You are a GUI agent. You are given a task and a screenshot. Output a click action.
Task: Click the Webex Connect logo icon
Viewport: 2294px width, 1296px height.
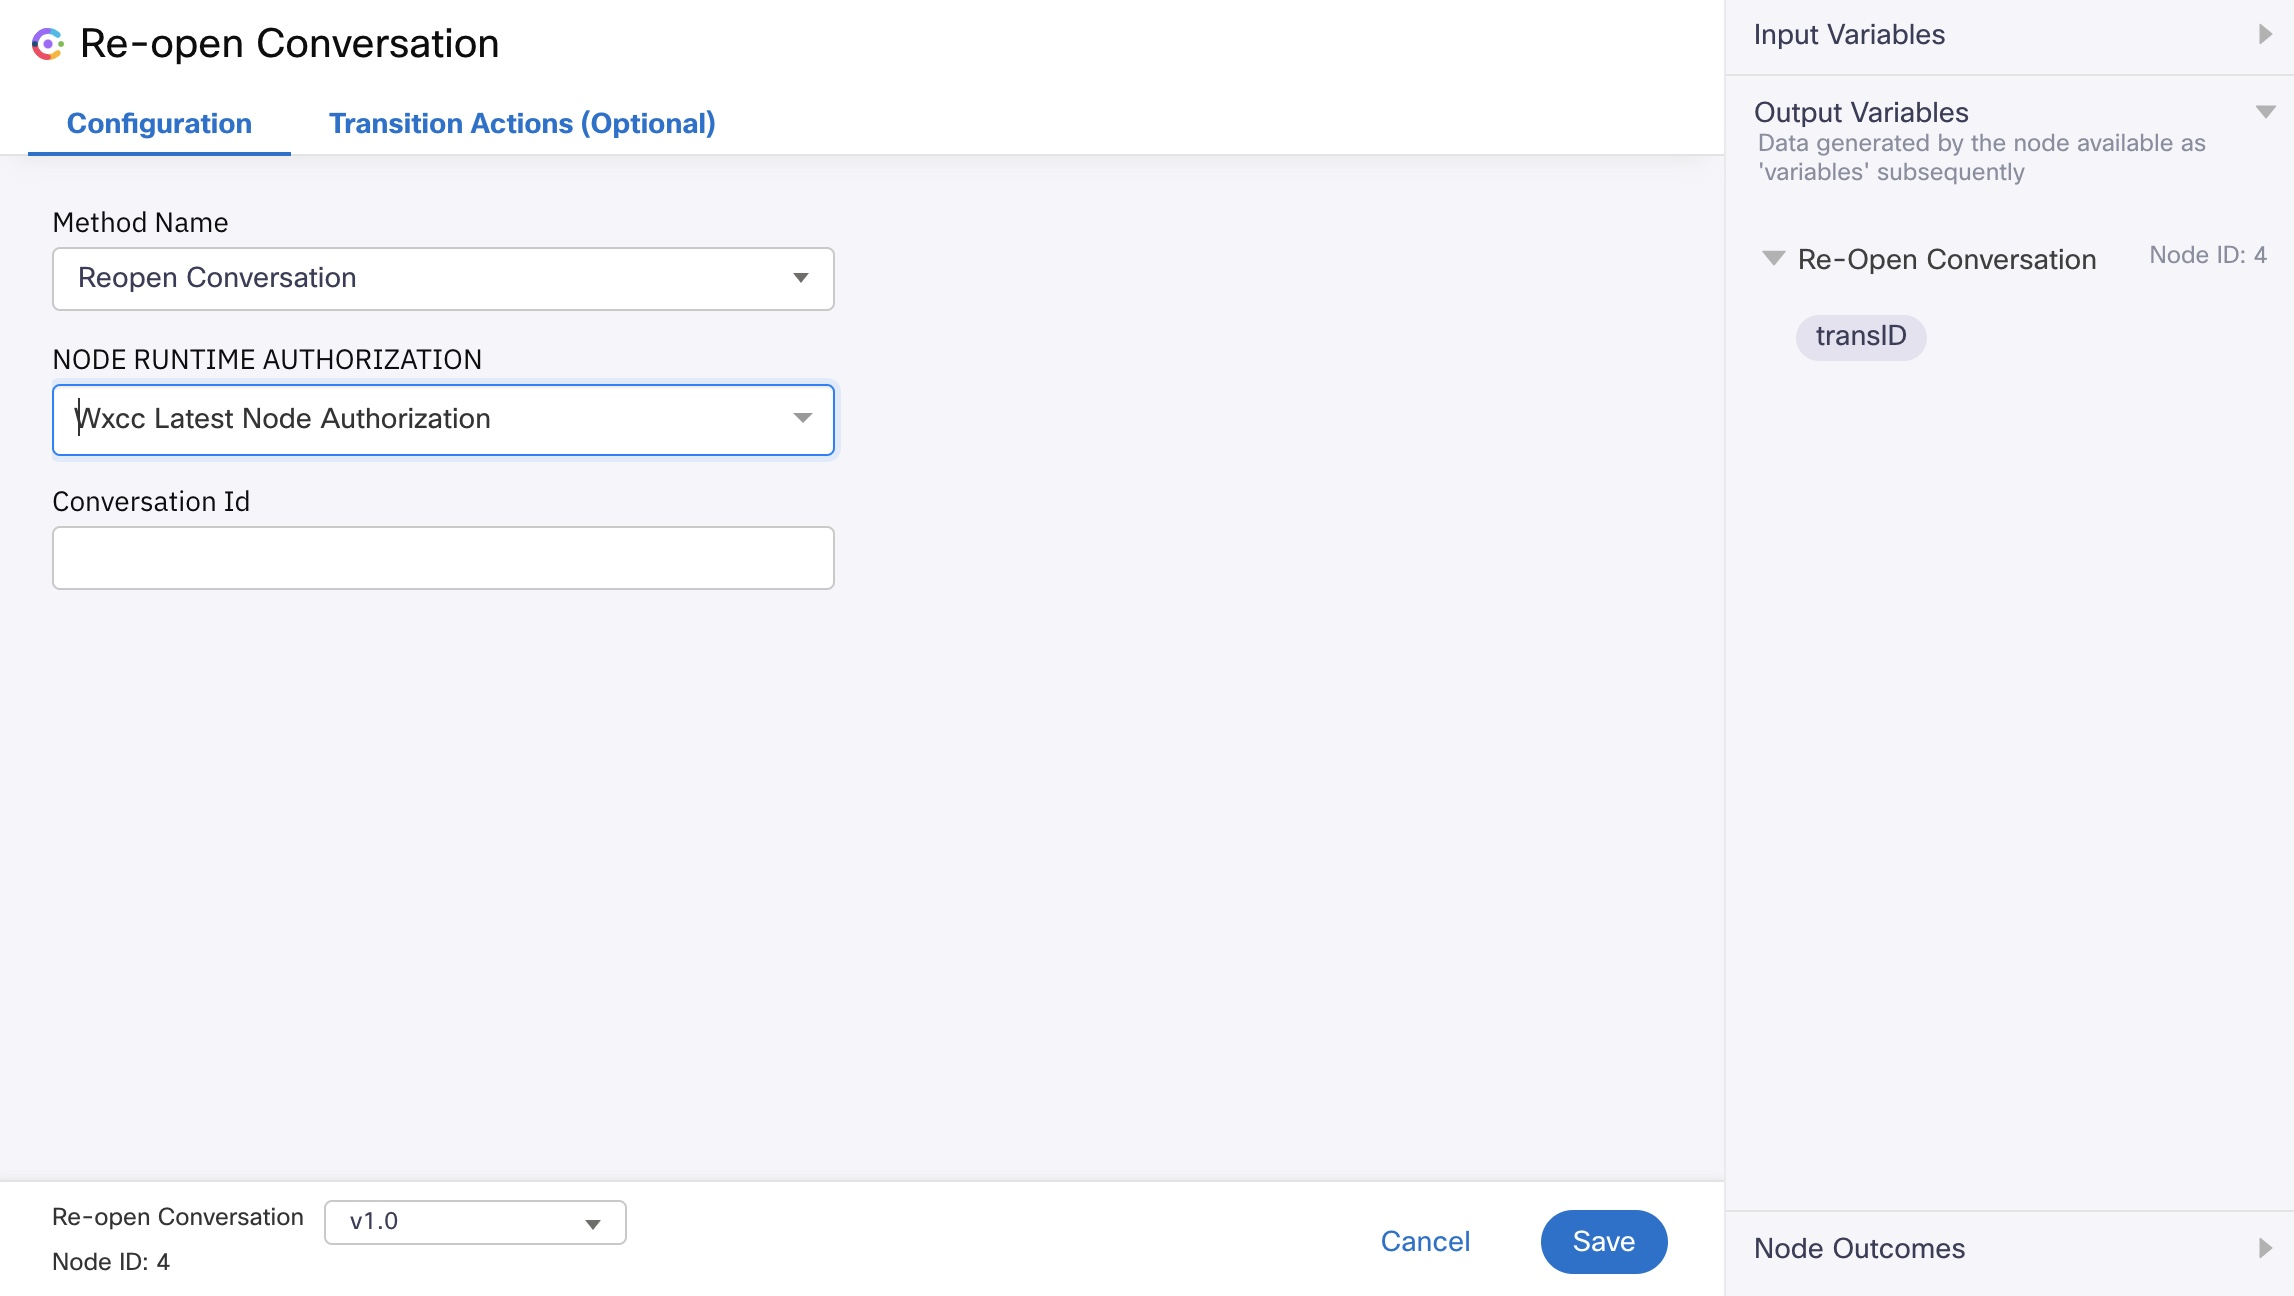point(47,44)
